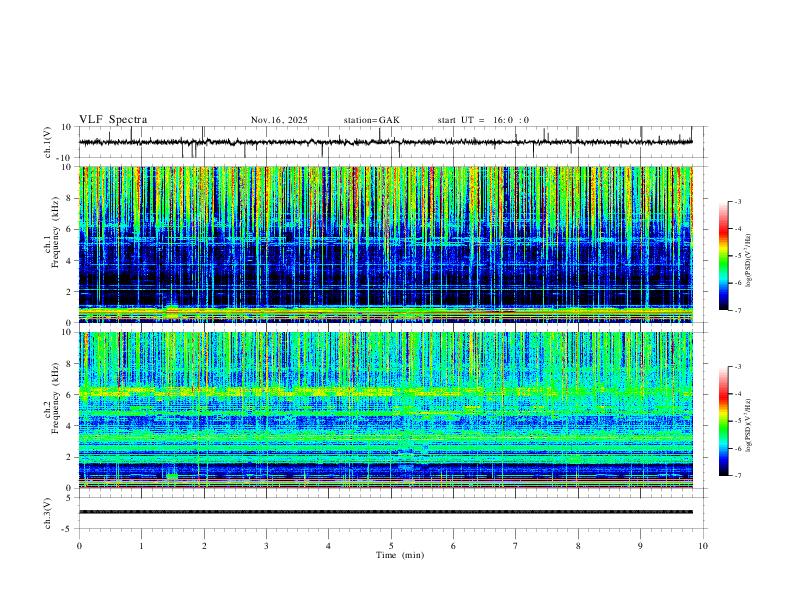Click the lower colorbar 'log(PSD)(V²/Hz)' label
This screenshot has height=612, width=792.
pyautogui.click(x=749, y=426)
